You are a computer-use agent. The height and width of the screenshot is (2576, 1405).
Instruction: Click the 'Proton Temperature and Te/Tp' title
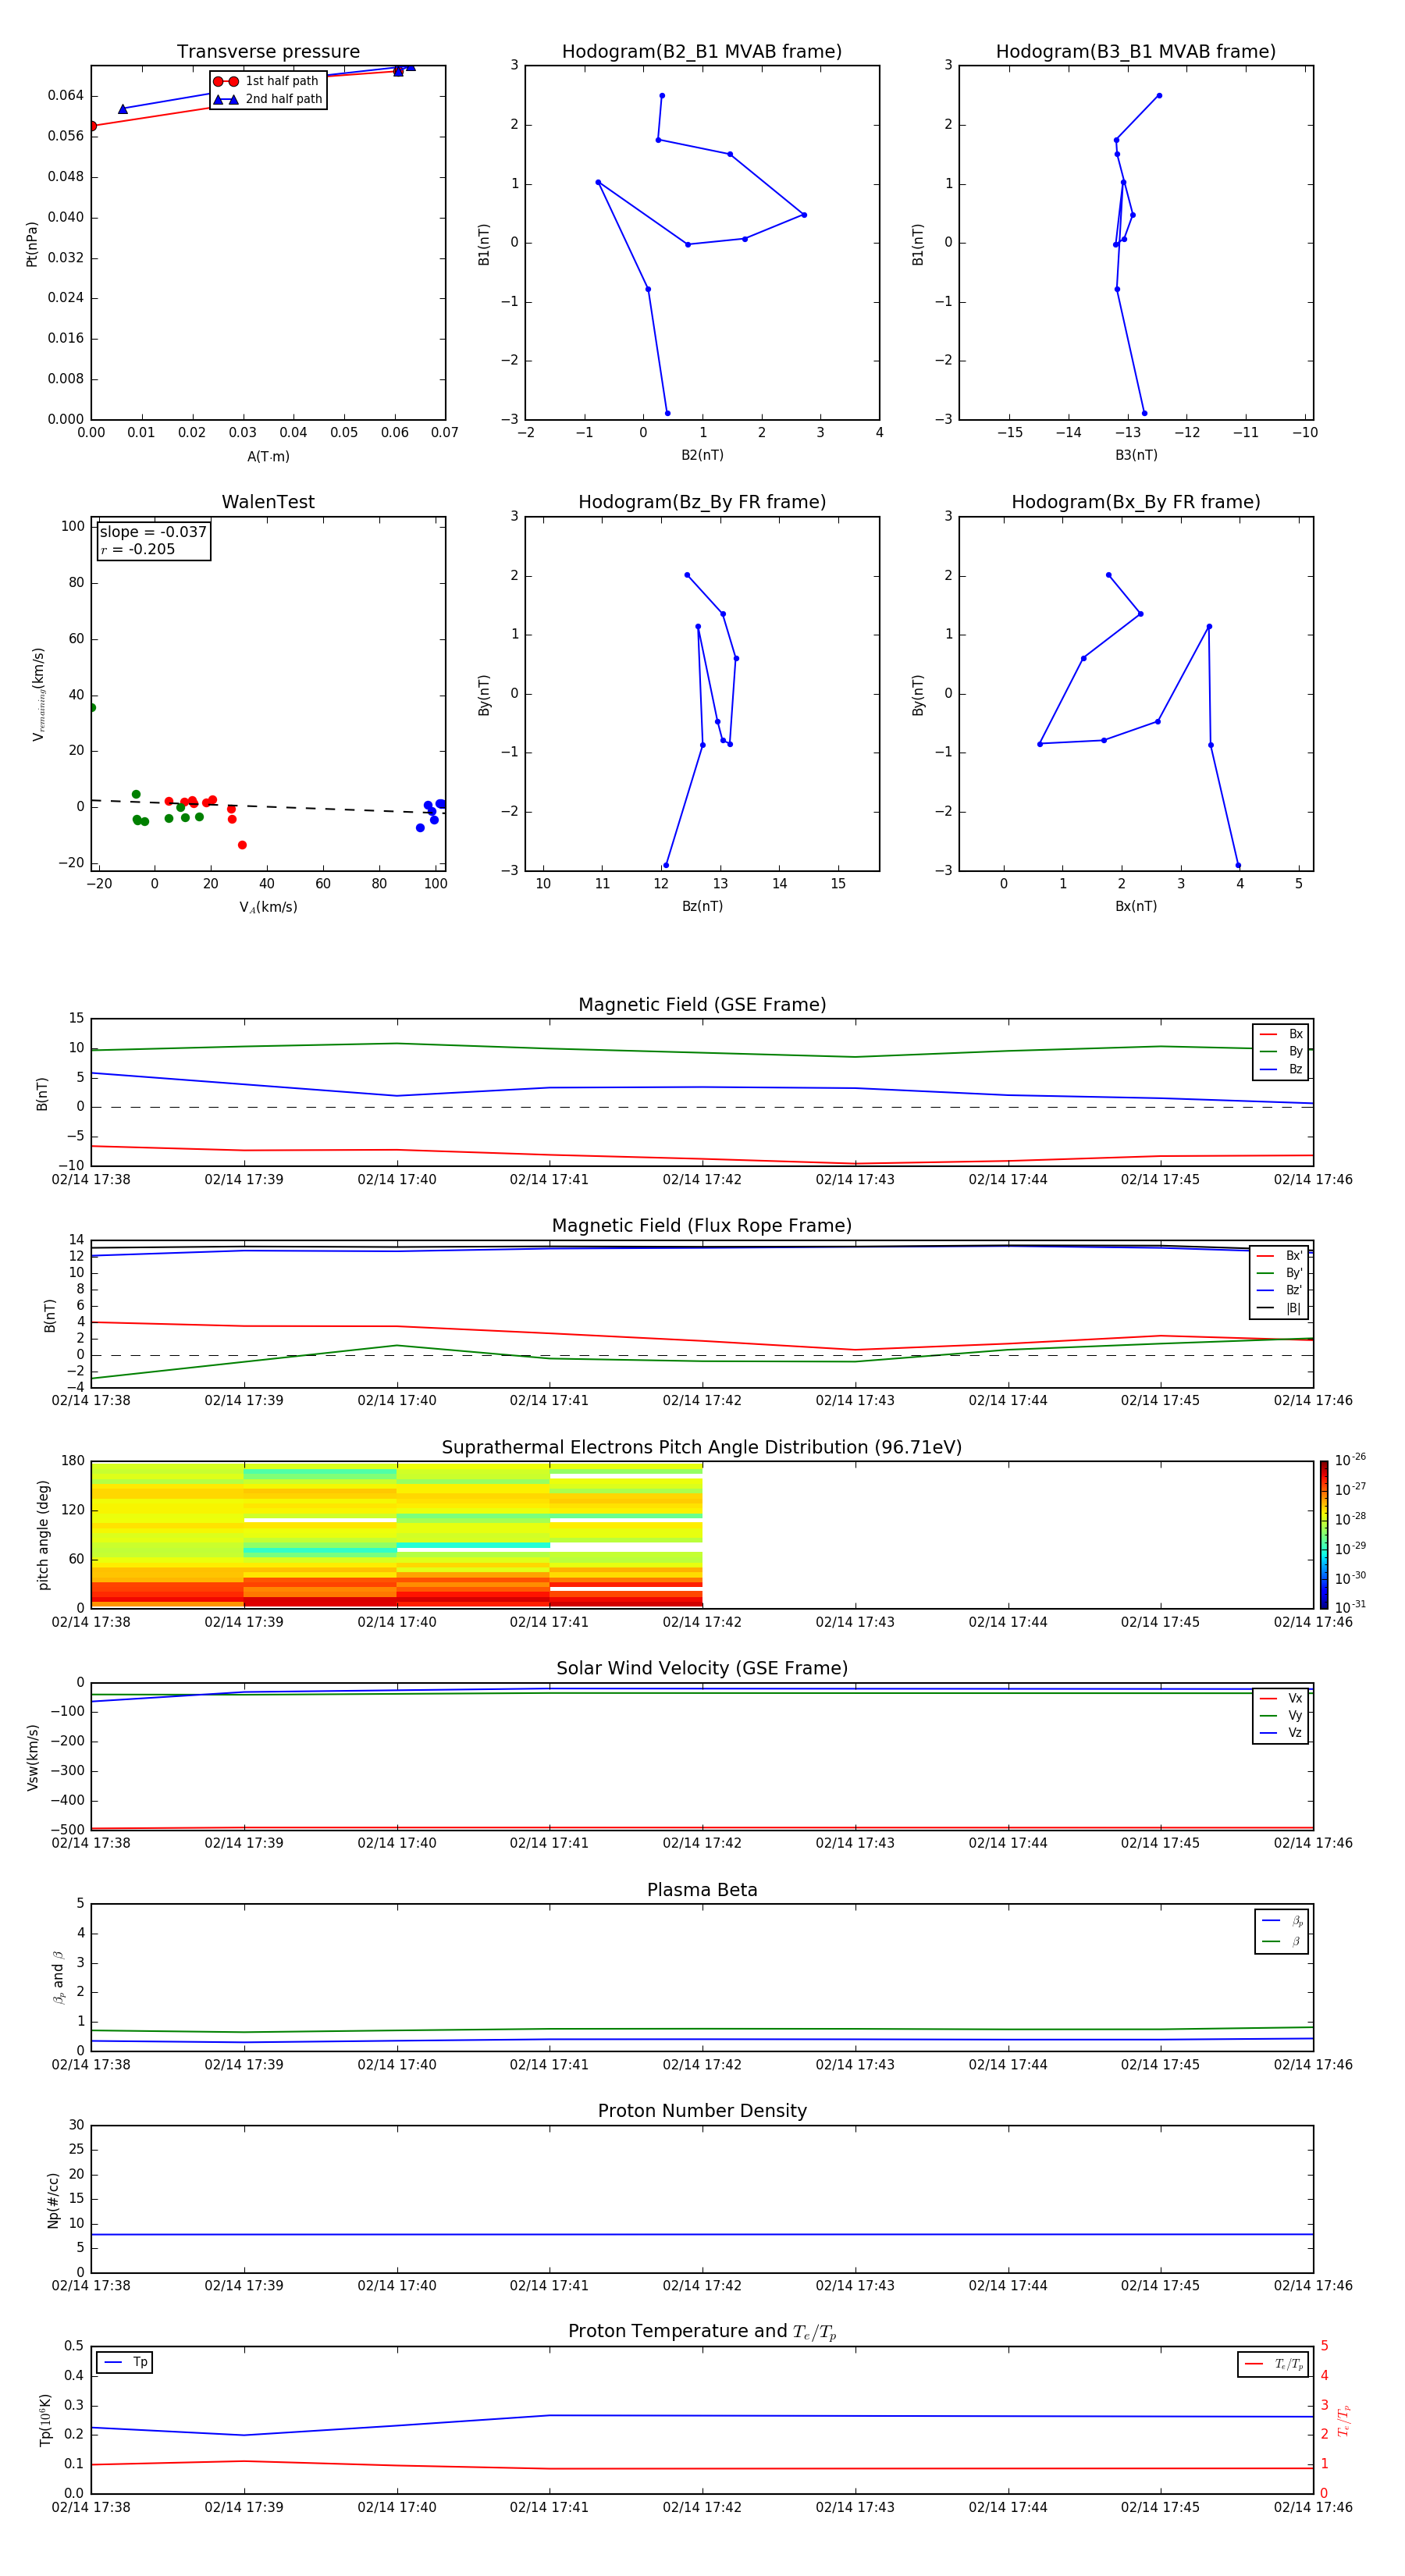(702, 2331)
